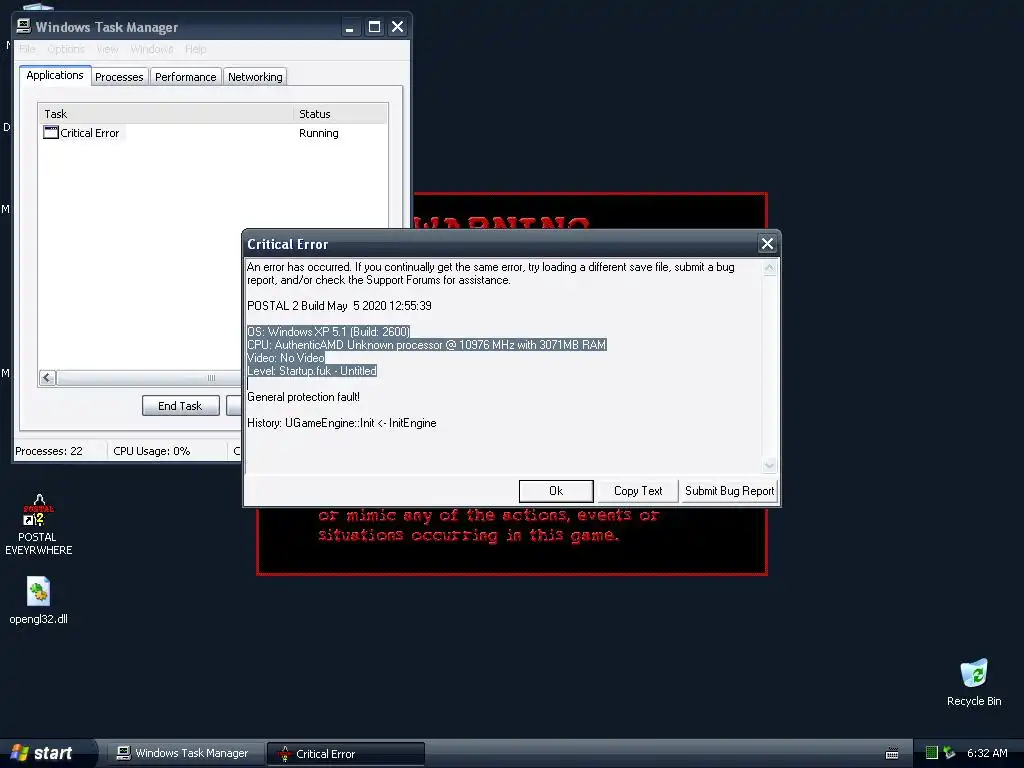Click the POSTAL 2 Build May 5 2020 line

pos(339,306)
